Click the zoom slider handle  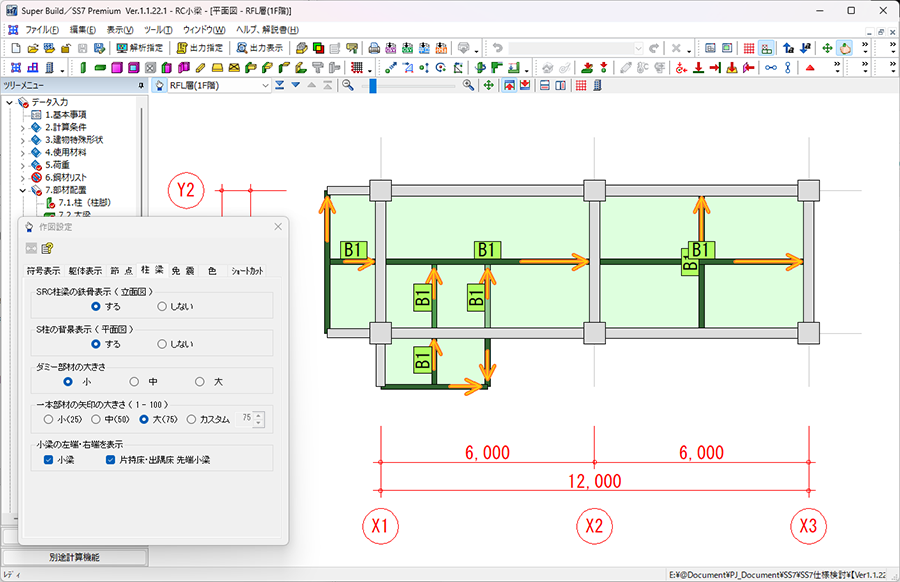point(373,86)
